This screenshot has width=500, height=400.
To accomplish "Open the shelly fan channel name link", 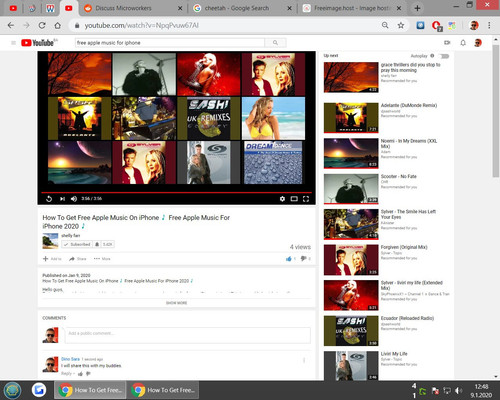I will [x=71, y=236].
